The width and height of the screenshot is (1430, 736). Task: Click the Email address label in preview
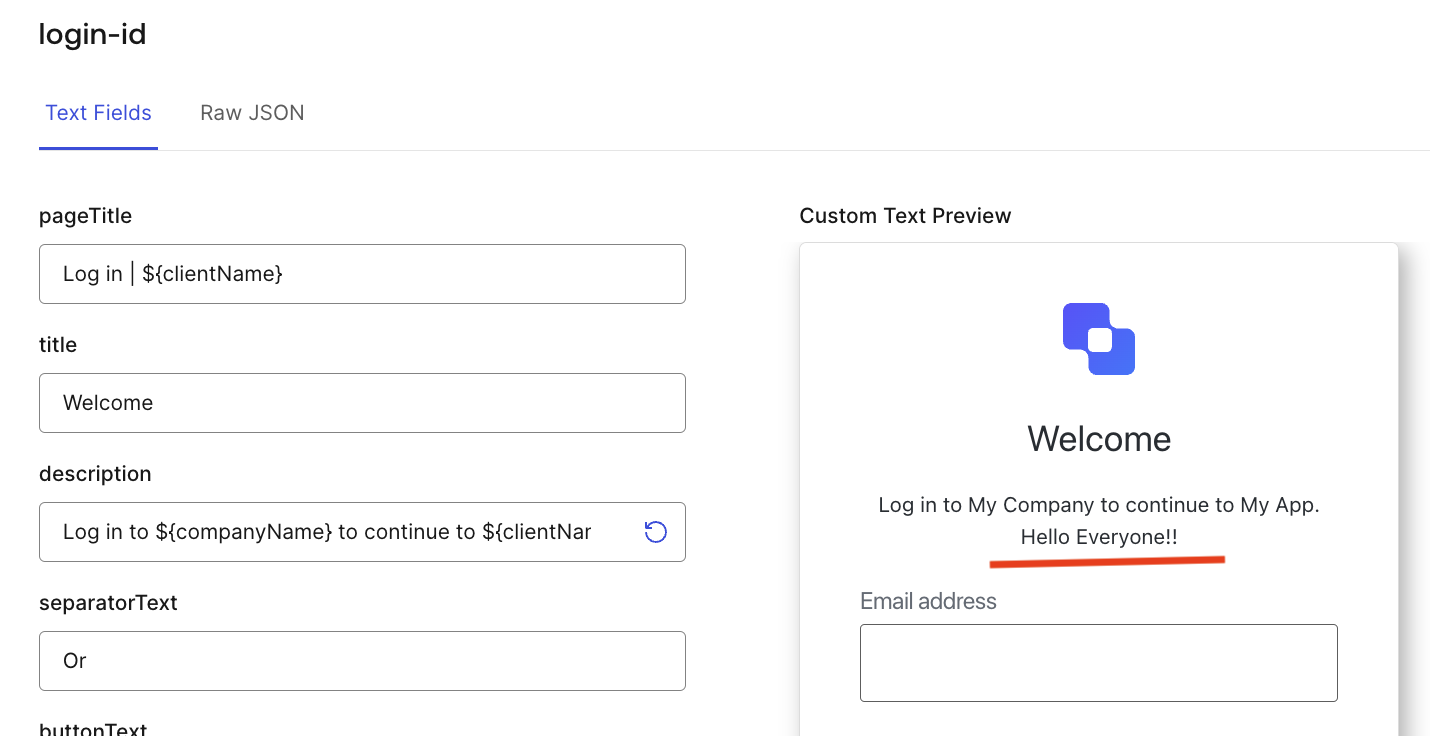928,601
